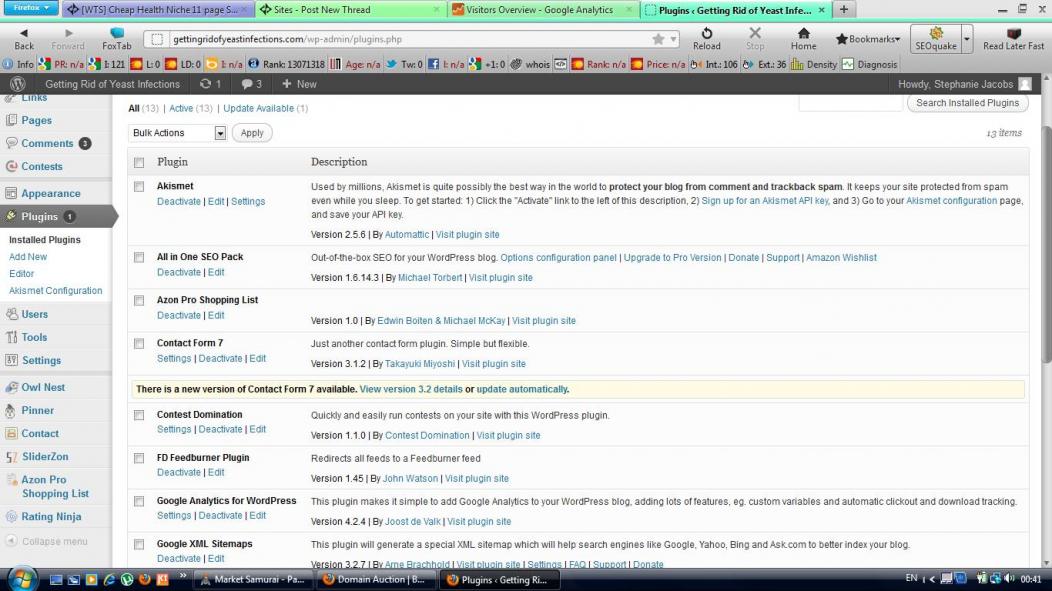The width and height of the screenshot is (1052, 591).
Task: Expand the Firefox application menu
Action: click(x=31, y=8)
